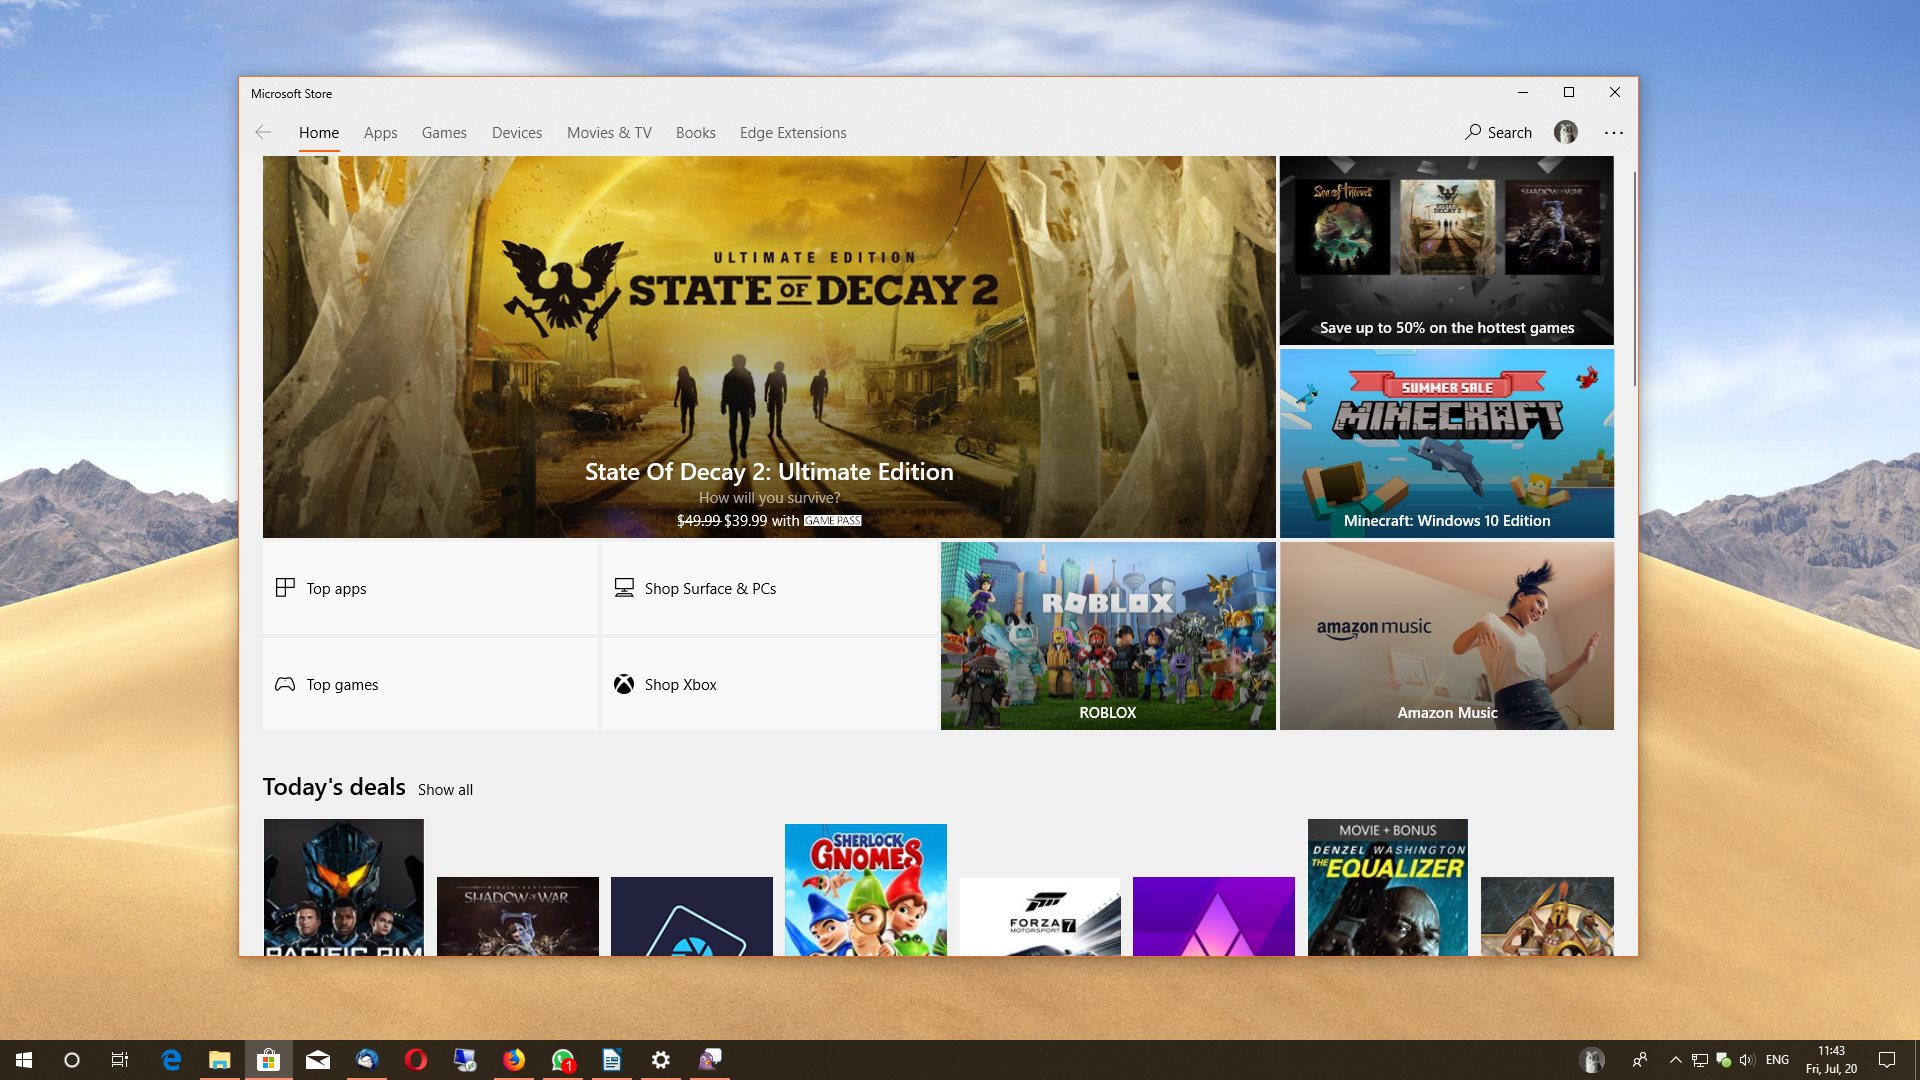Open Thunderbird from the taskbar
Viewport: 1920px width, 1080px height.
click(x=367, y=1060)
